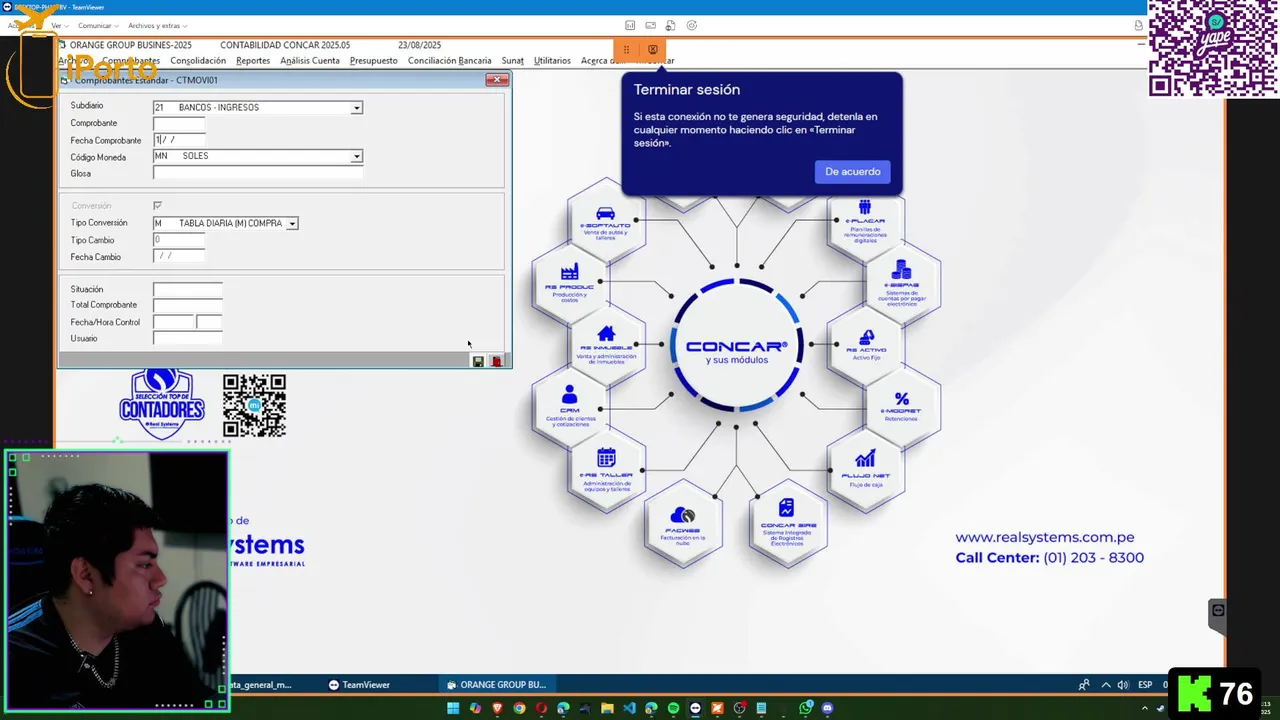
Task: Open the Presupuesto menu
Action: [373, 61]
